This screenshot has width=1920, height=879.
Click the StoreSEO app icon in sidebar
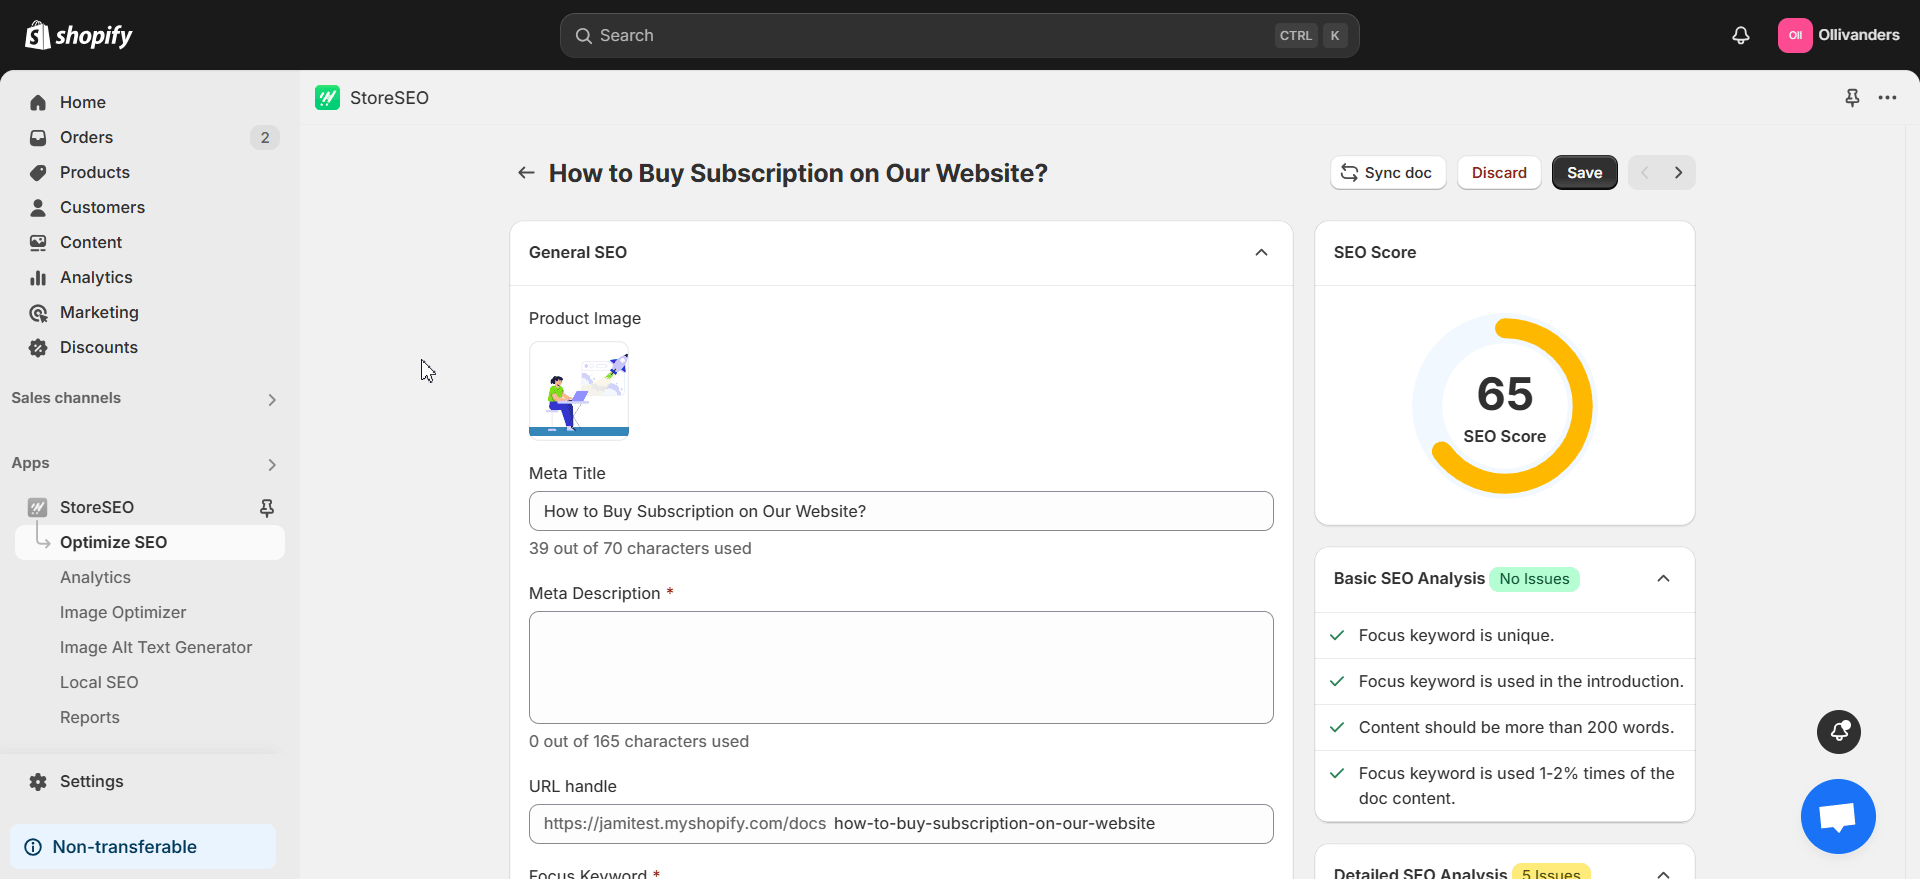[x=38, y=507]
